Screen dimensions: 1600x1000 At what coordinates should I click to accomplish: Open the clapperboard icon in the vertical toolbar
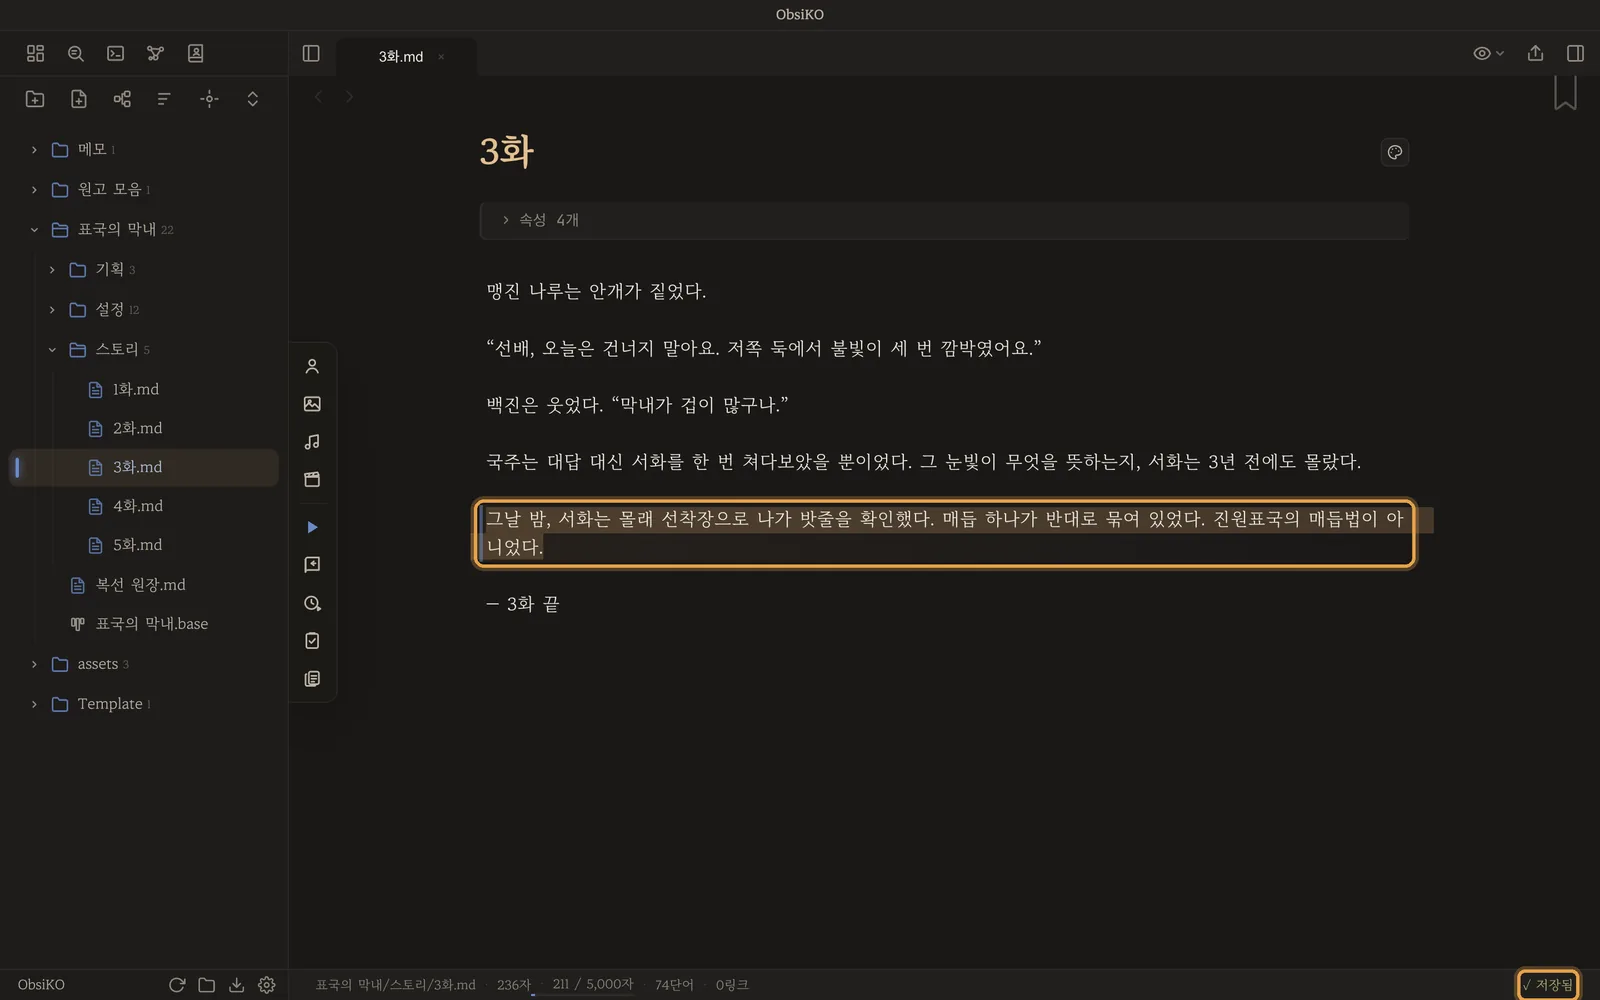click(312, 479)
